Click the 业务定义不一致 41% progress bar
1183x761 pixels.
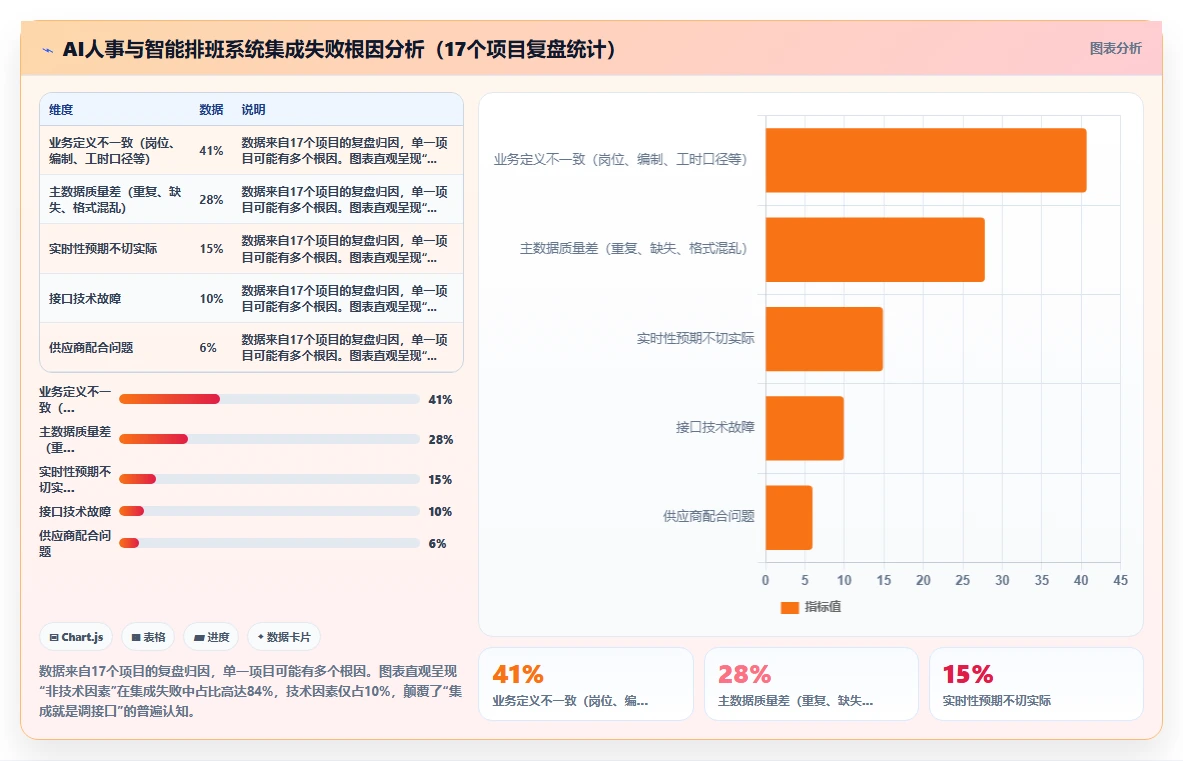269,399
